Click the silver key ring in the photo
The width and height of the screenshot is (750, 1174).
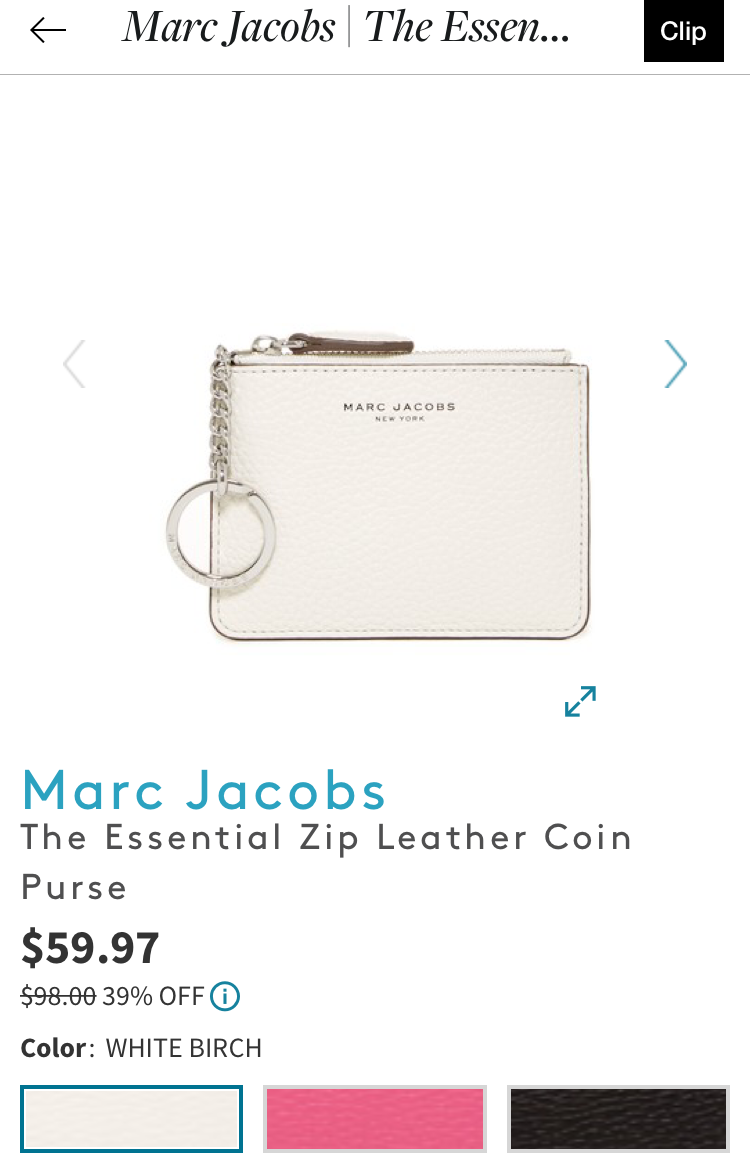[221, 535]
